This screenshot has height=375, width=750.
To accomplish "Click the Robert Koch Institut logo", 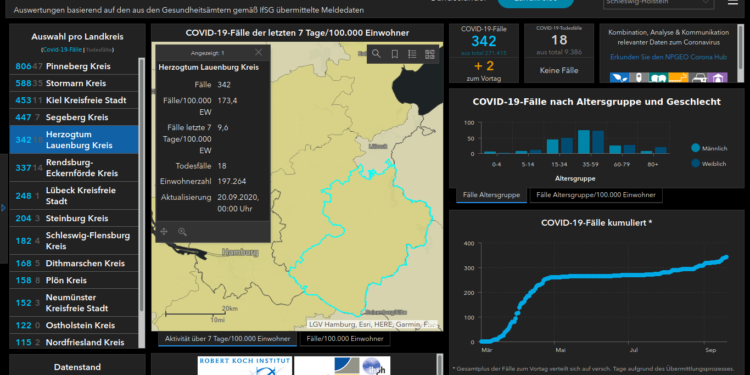I will [244, 366].
